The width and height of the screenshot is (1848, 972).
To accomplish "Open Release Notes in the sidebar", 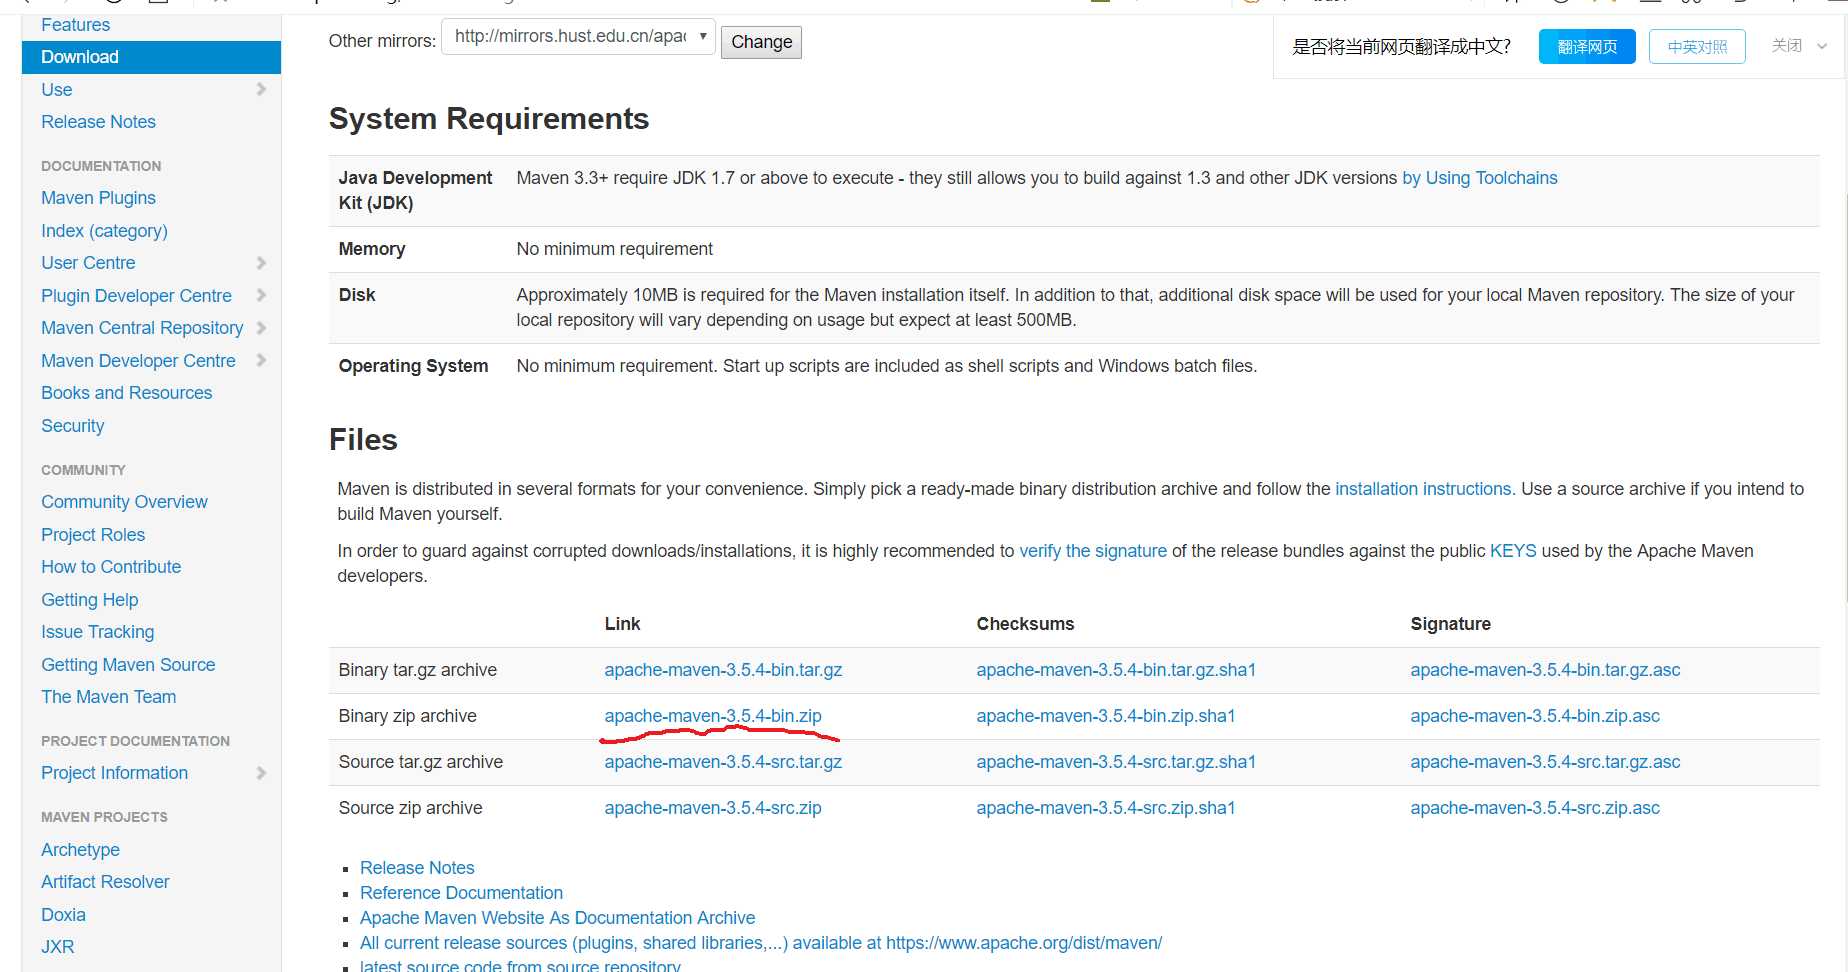I will pos(98,122).
